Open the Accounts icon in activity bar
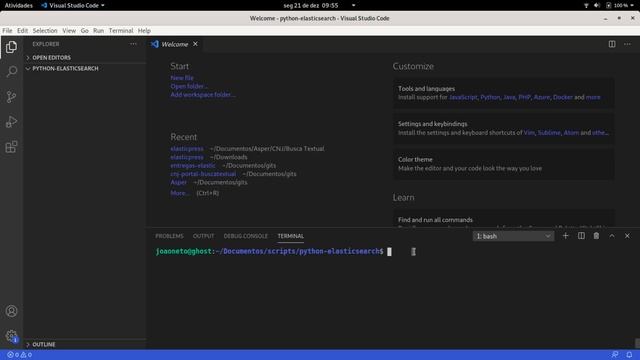 11,311
